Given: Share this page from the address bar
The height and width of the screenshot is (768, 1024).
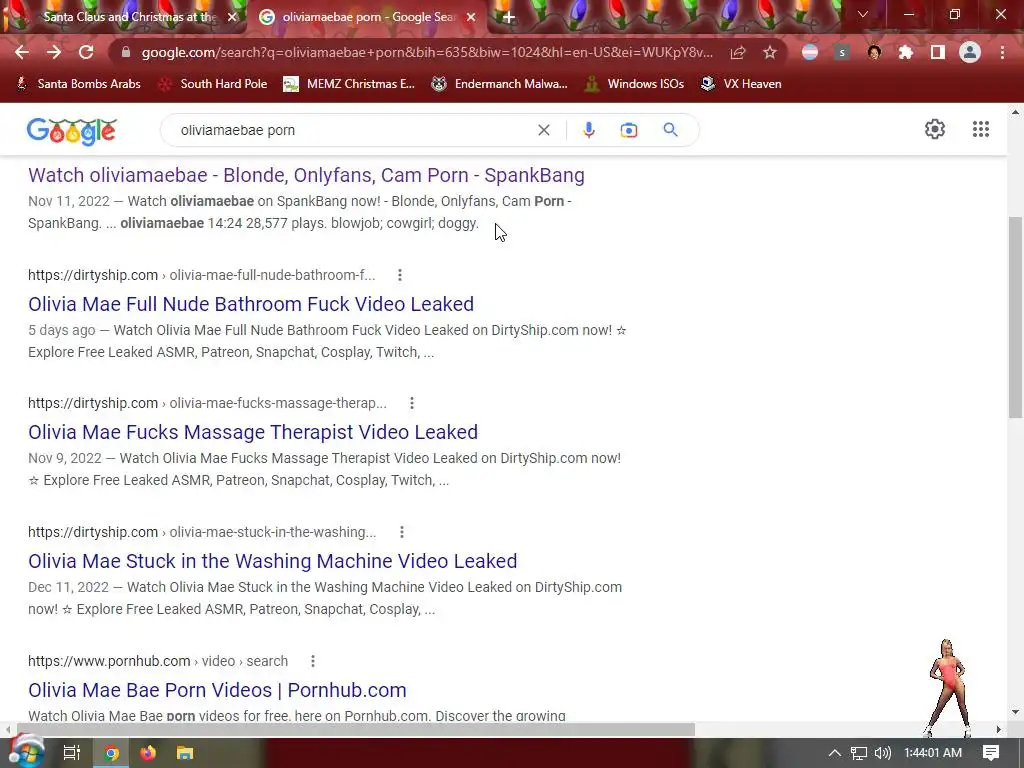Looking at the screenshot, I should click(738, 52).
